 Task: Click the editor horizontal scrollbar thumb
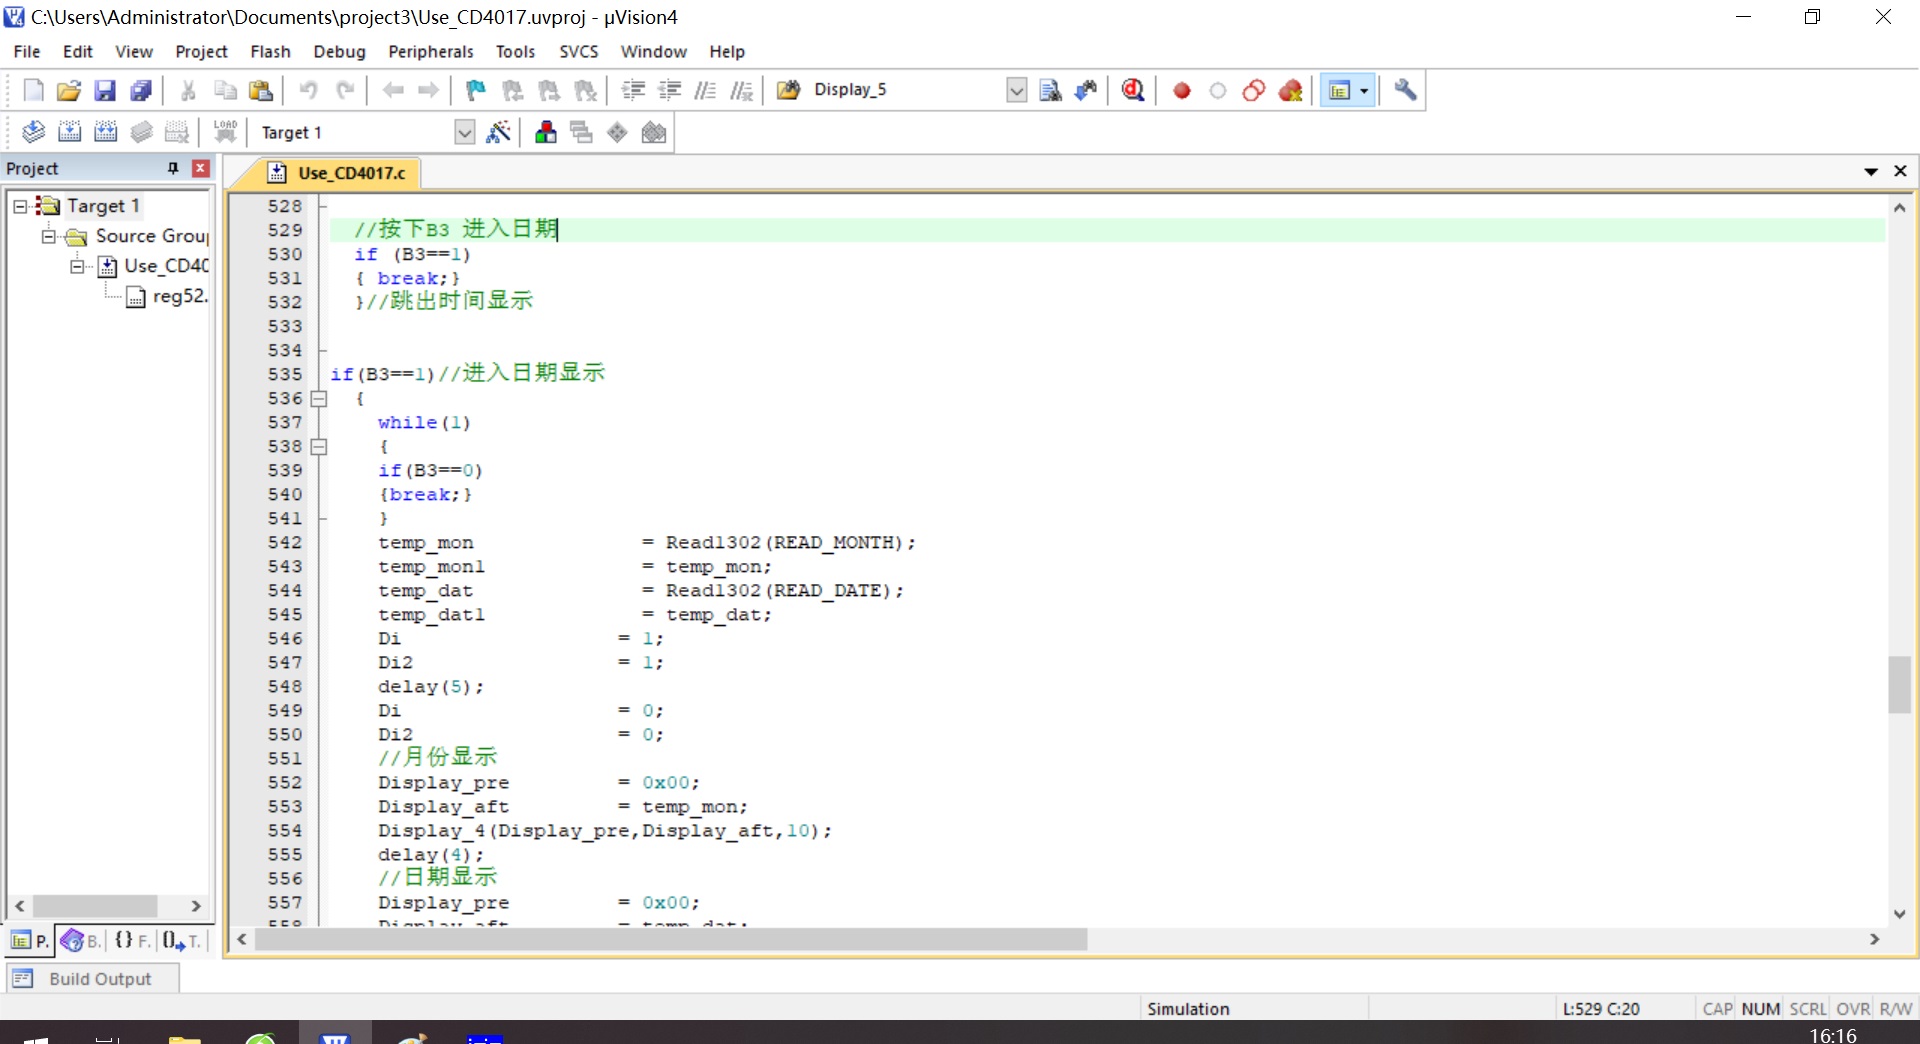pos(670,939)
